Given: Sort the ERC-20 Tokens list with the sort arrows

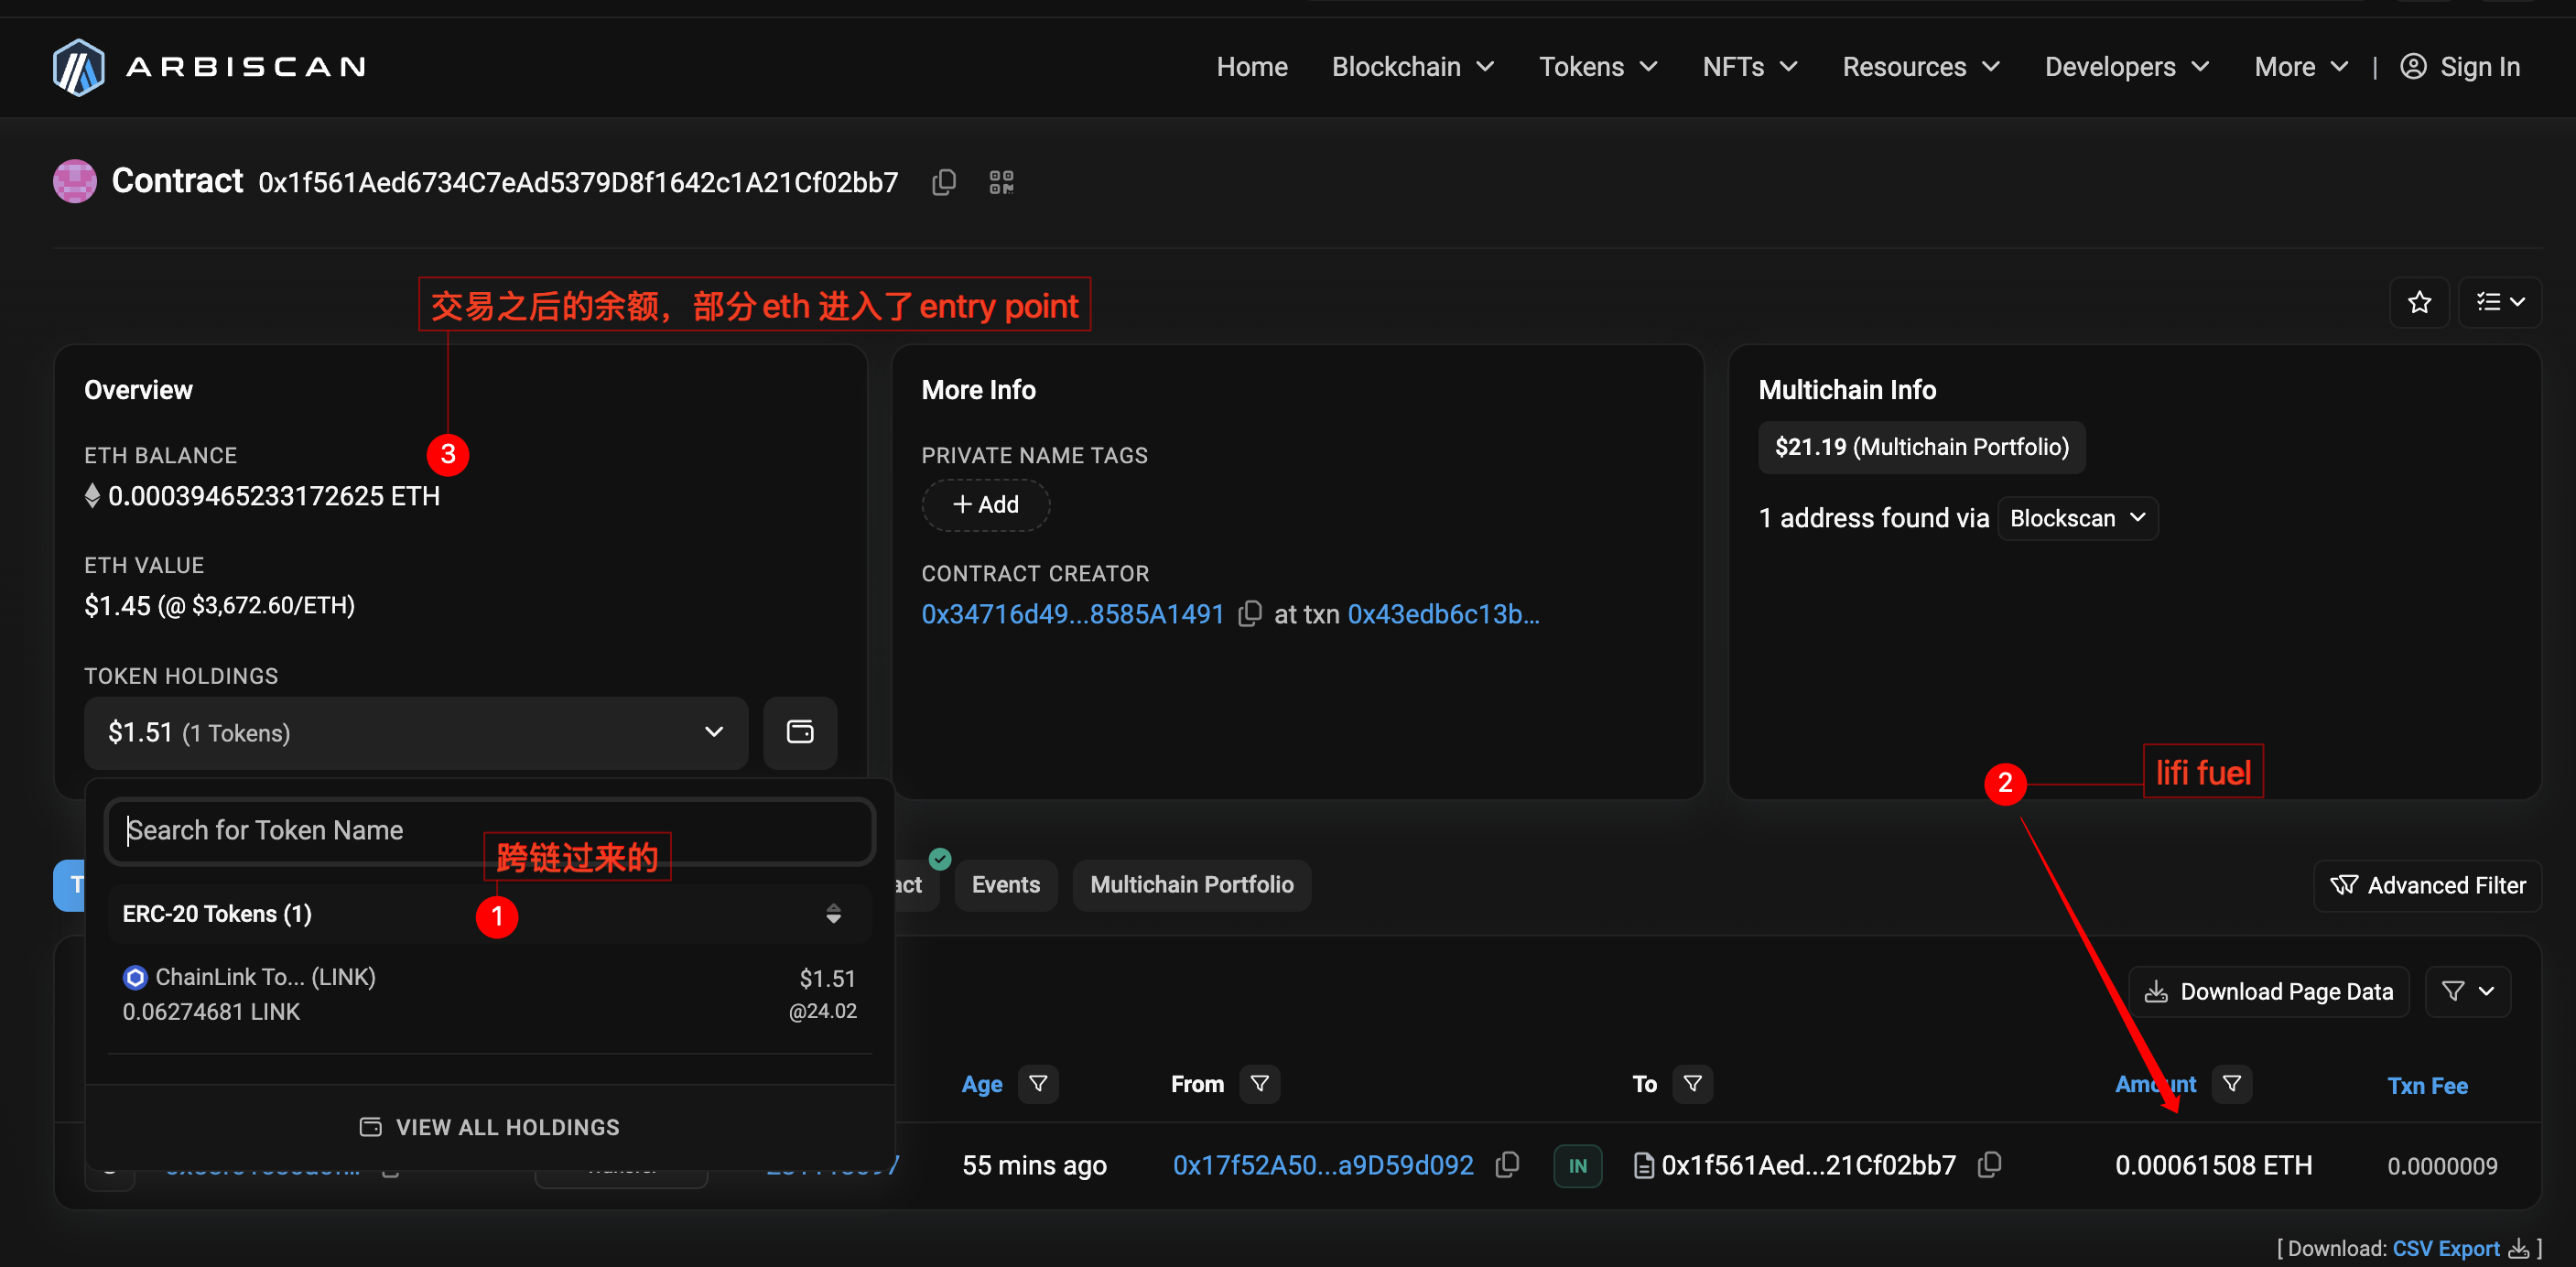Looking at the screenshot, I should tap(833, 913).
